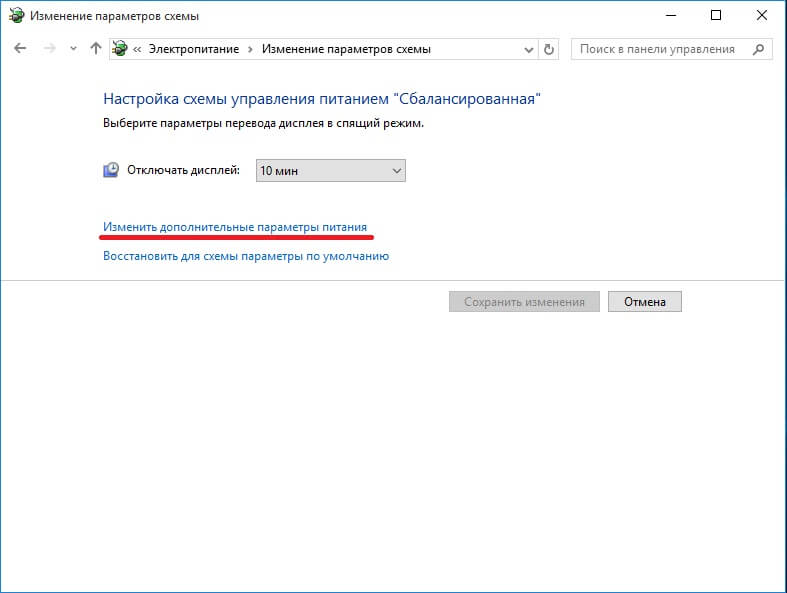The image size is (787, 593).
Task: Click the power icon in address bar
Action: (121, 49)
